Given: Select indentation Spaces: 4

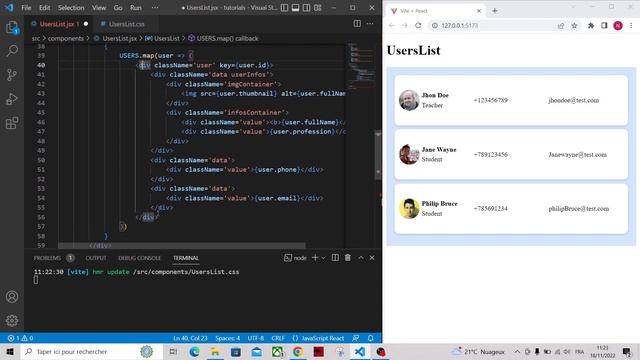Looking at the screenshot, I should coord(228,338).
